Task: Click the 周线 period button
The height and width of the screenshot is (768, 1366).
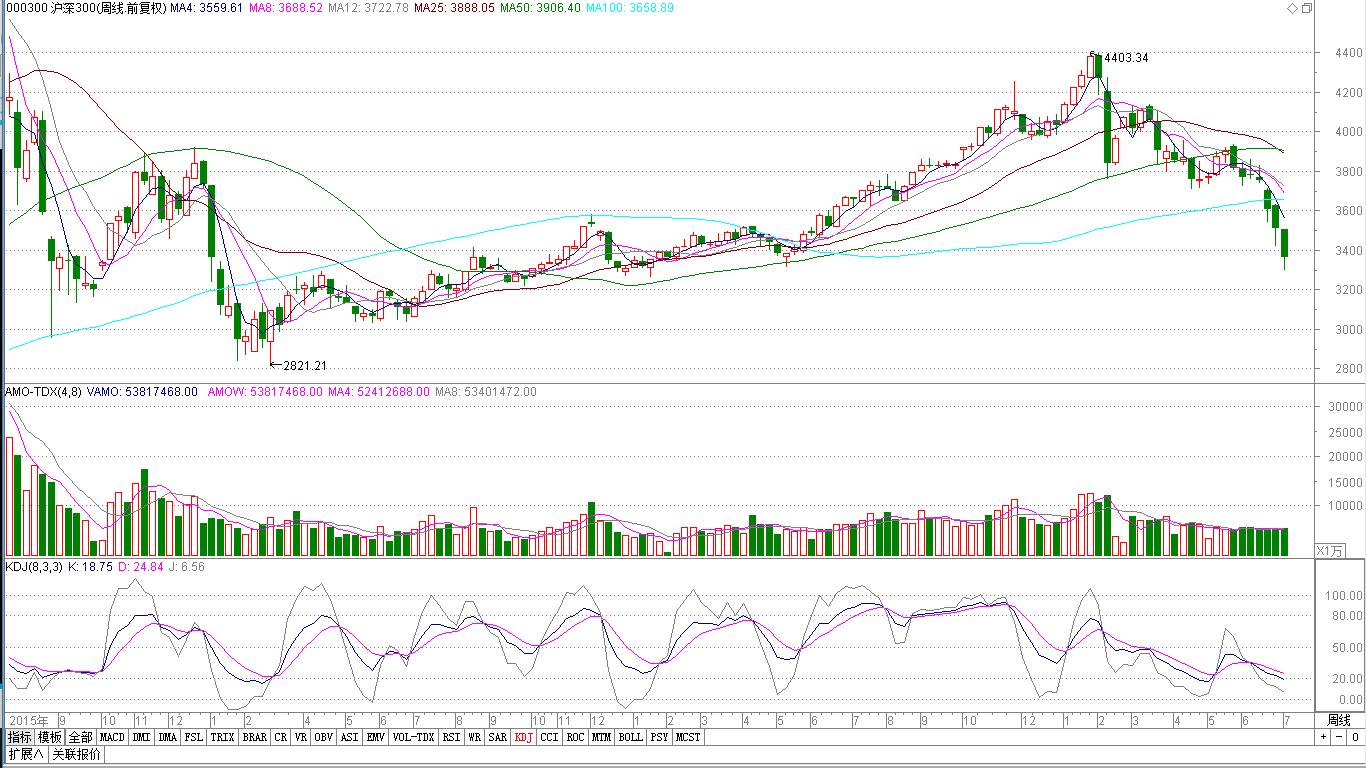Action: coord(1339,720)
